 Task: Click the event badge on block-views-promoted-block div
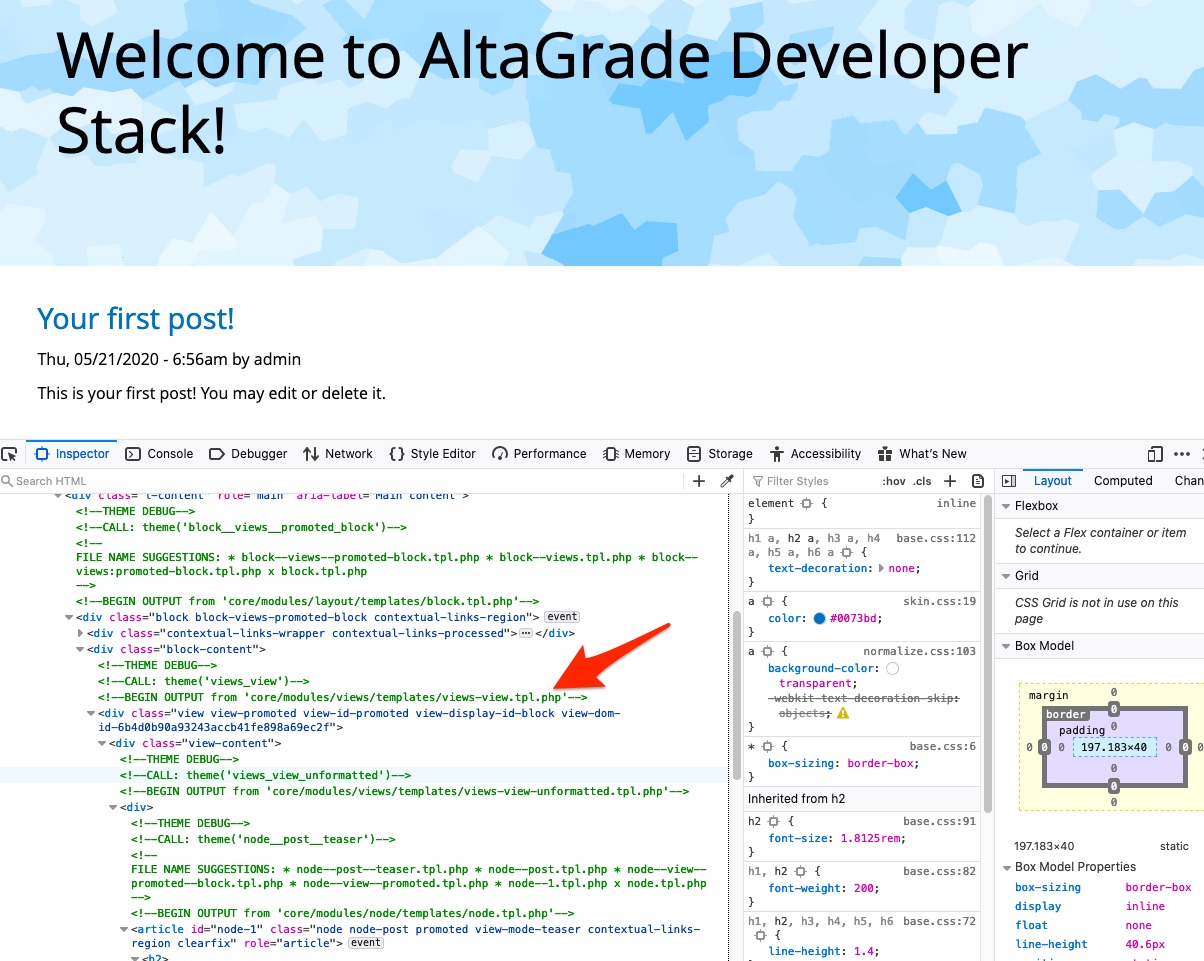pyautogui.click(x=562, y=617)
